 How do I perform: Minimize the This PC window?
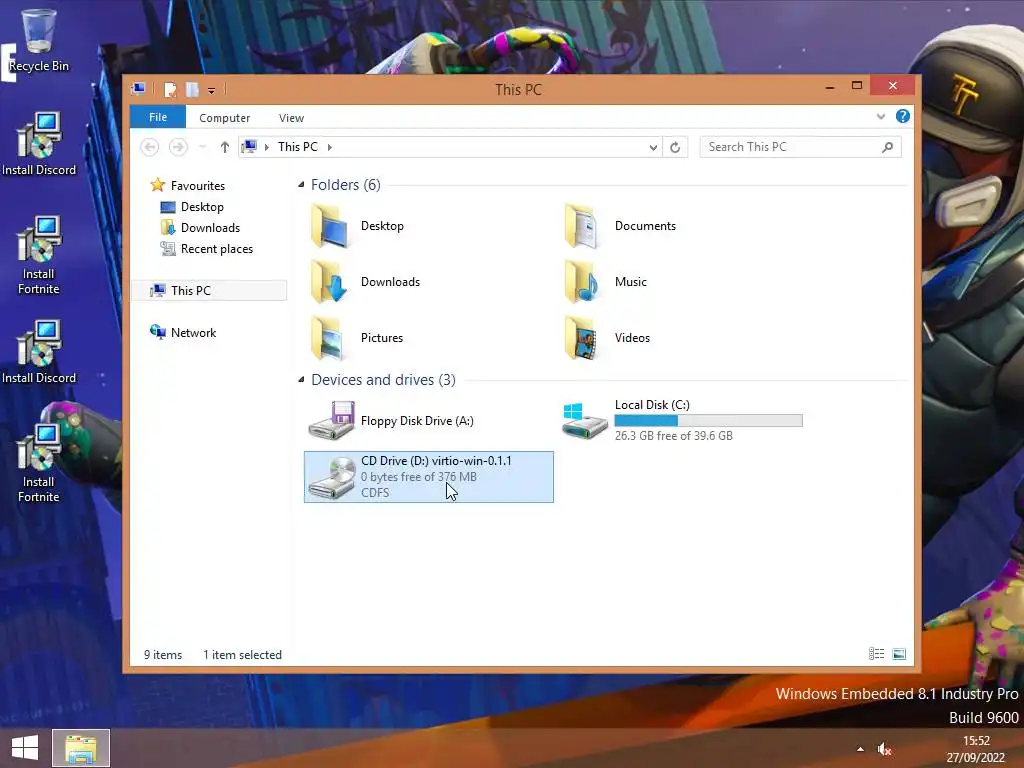tap(829, 86)
